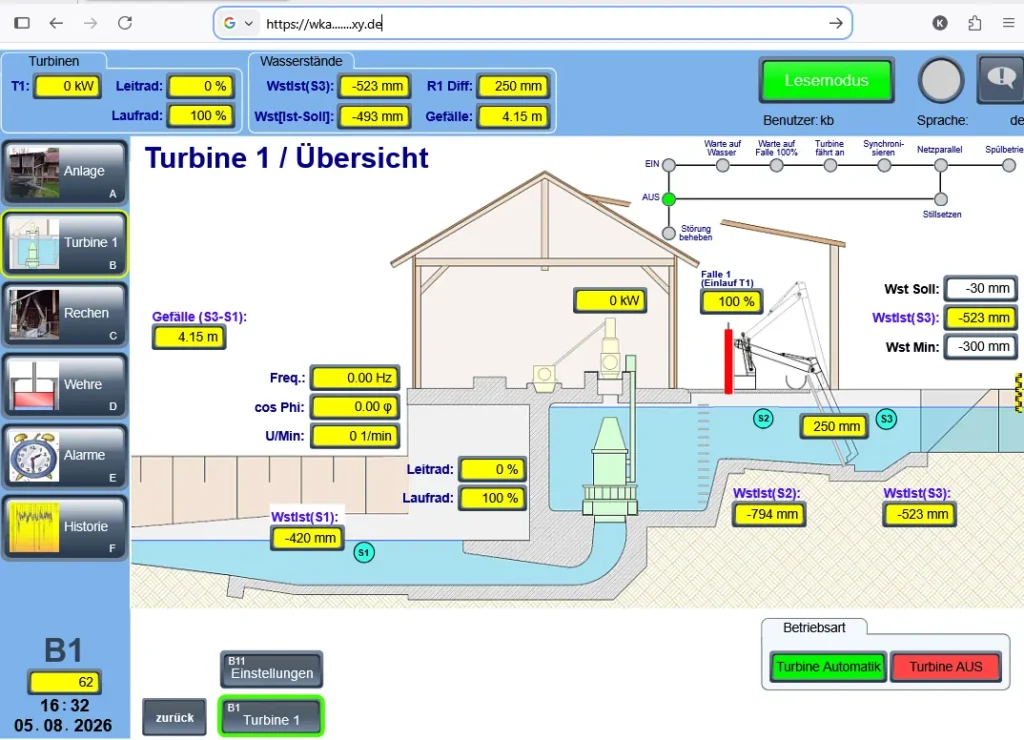Select the Warte auf Falle 100% node
This screenshot has width=1024, height=740.
coord(776,165)
